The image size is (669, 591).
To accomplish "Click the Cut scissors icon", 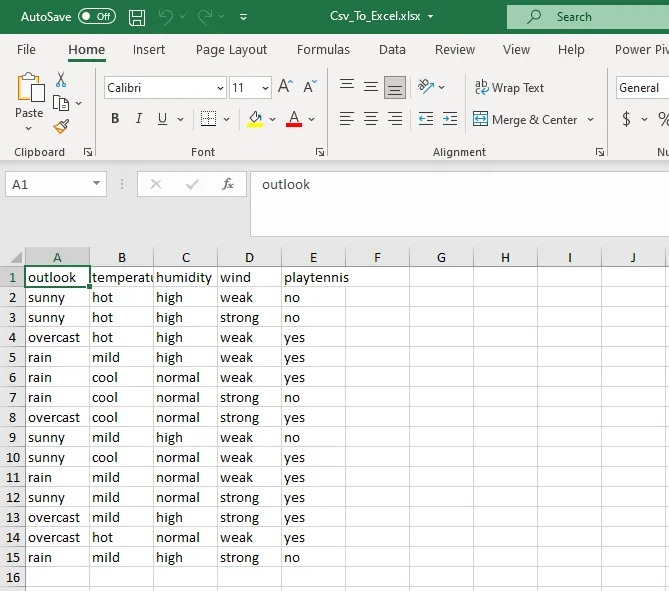I will pos(61,80).
